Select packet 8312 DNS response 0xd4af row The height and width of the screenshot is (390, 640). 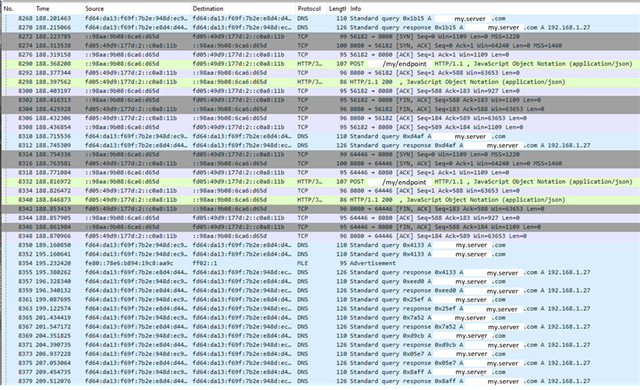click(320, 145)
